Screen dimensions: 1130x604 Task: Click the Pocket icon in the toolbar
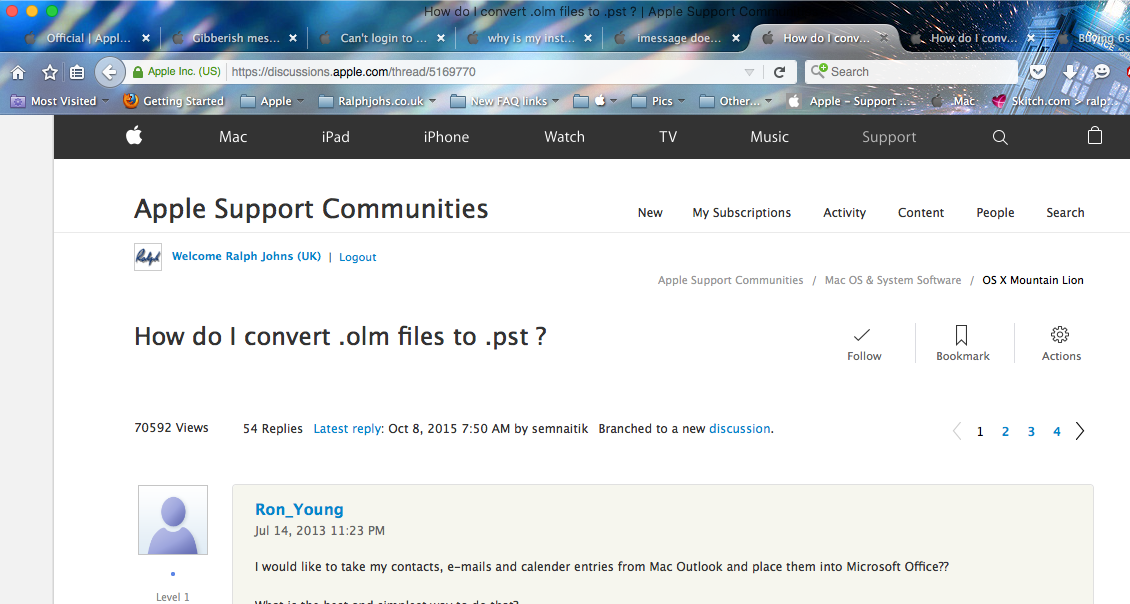[x=1038, y=72]
